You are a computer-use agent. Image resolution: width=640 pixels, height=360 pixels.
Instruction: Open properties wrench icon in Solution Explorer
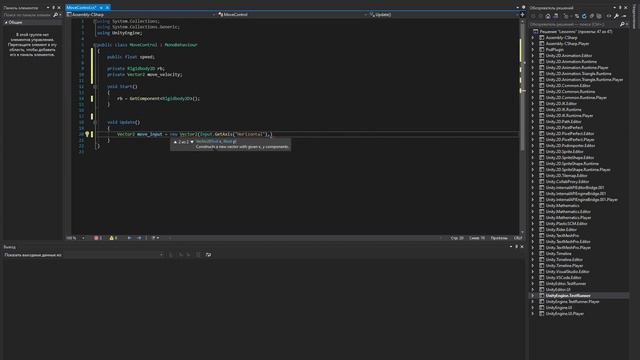click(x=616, y=16)
